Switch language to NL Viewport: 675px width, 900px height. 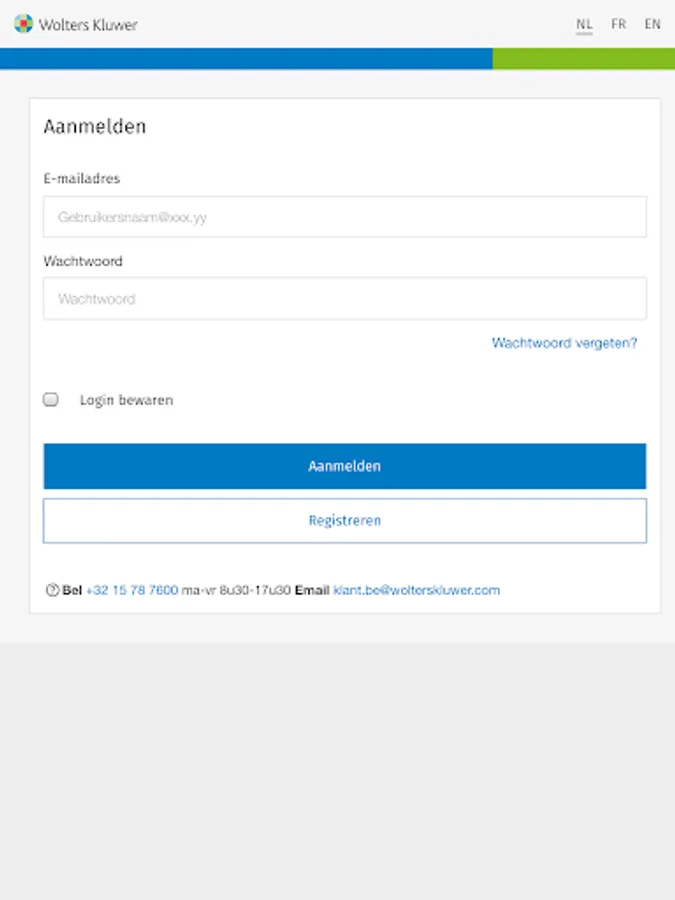point(584,24)
